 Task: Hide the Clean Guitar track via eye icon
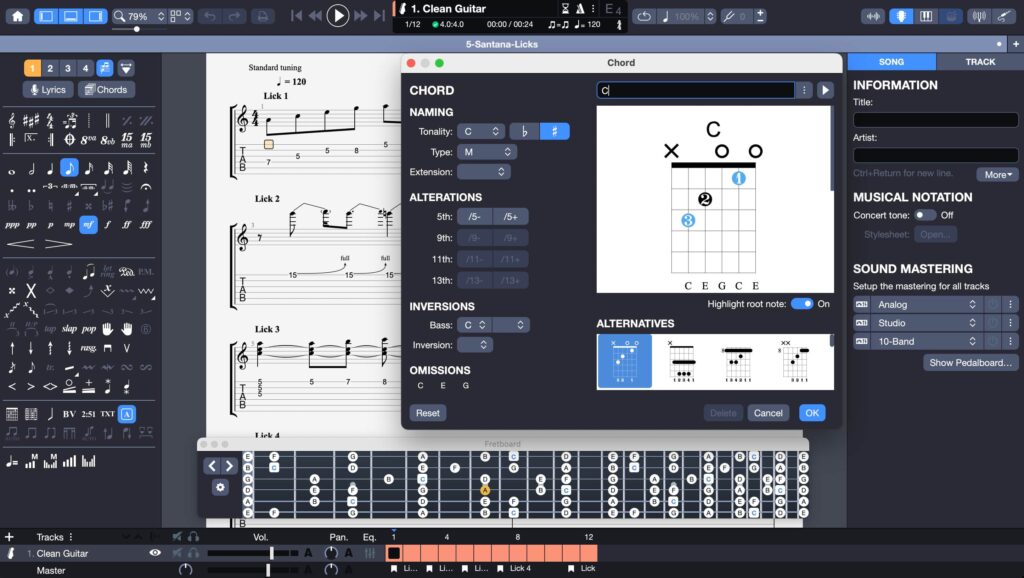(x=155, y=553)
